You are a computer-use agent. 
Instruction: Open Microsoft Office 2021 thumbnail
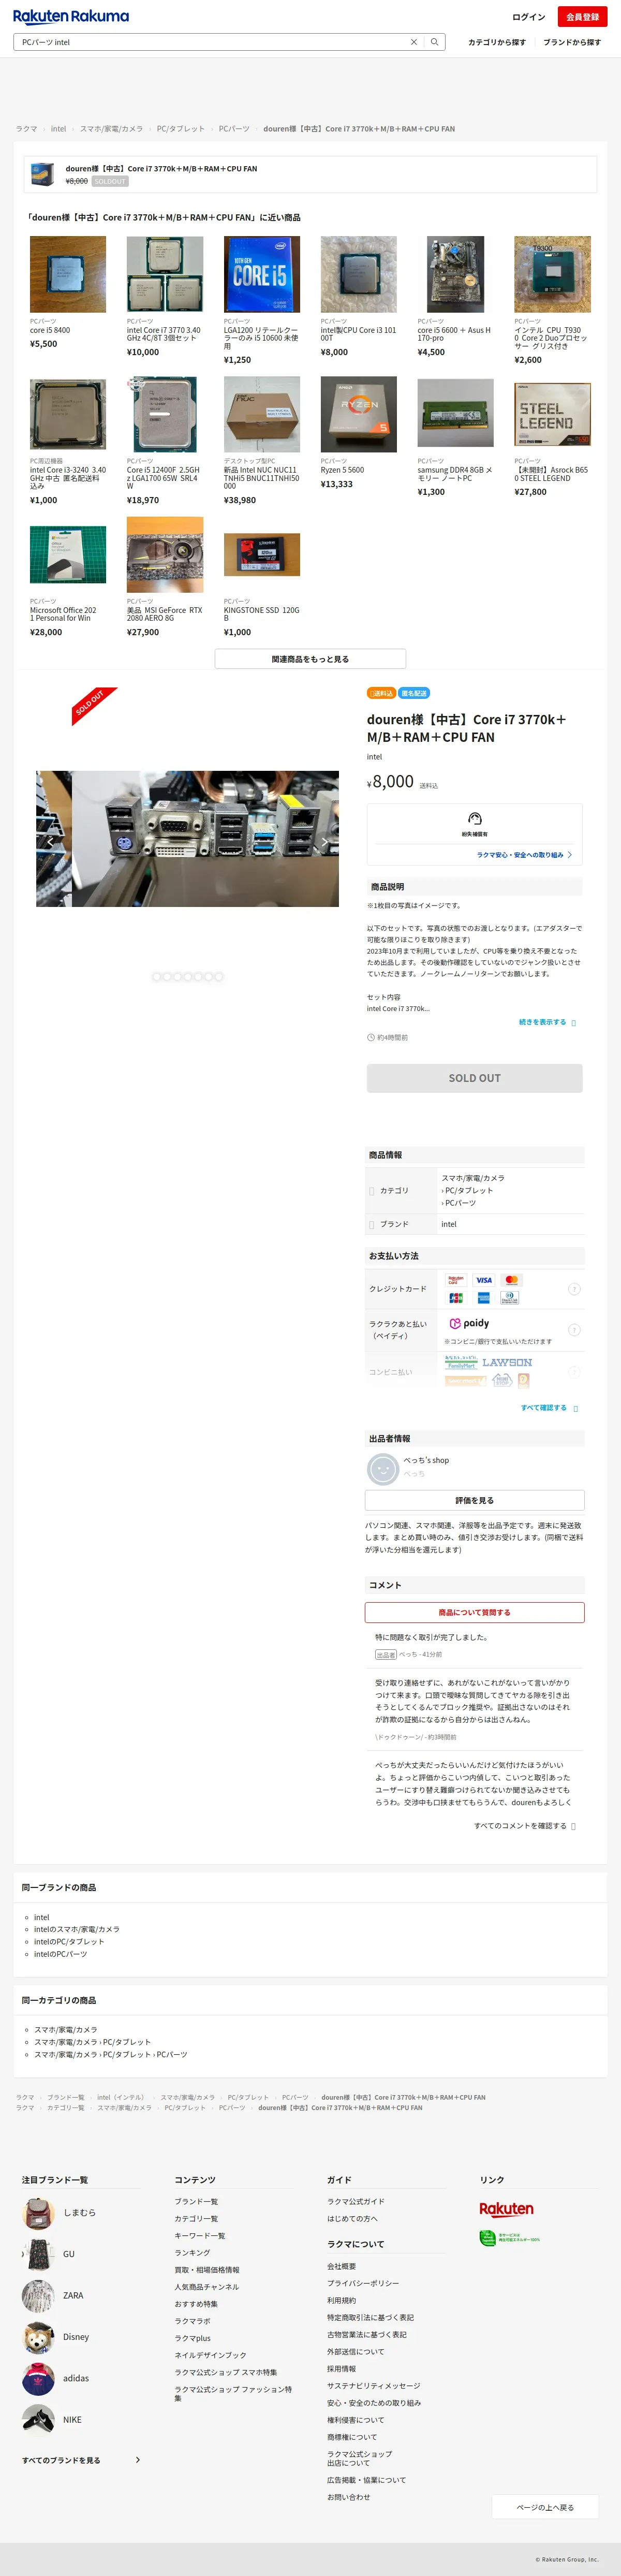tap(68, 555)
